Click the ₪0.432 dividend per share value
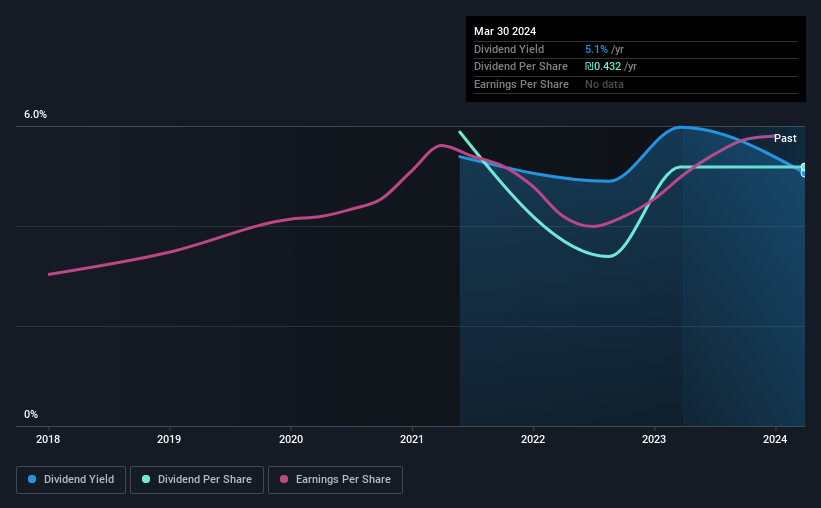 (603, 67)
